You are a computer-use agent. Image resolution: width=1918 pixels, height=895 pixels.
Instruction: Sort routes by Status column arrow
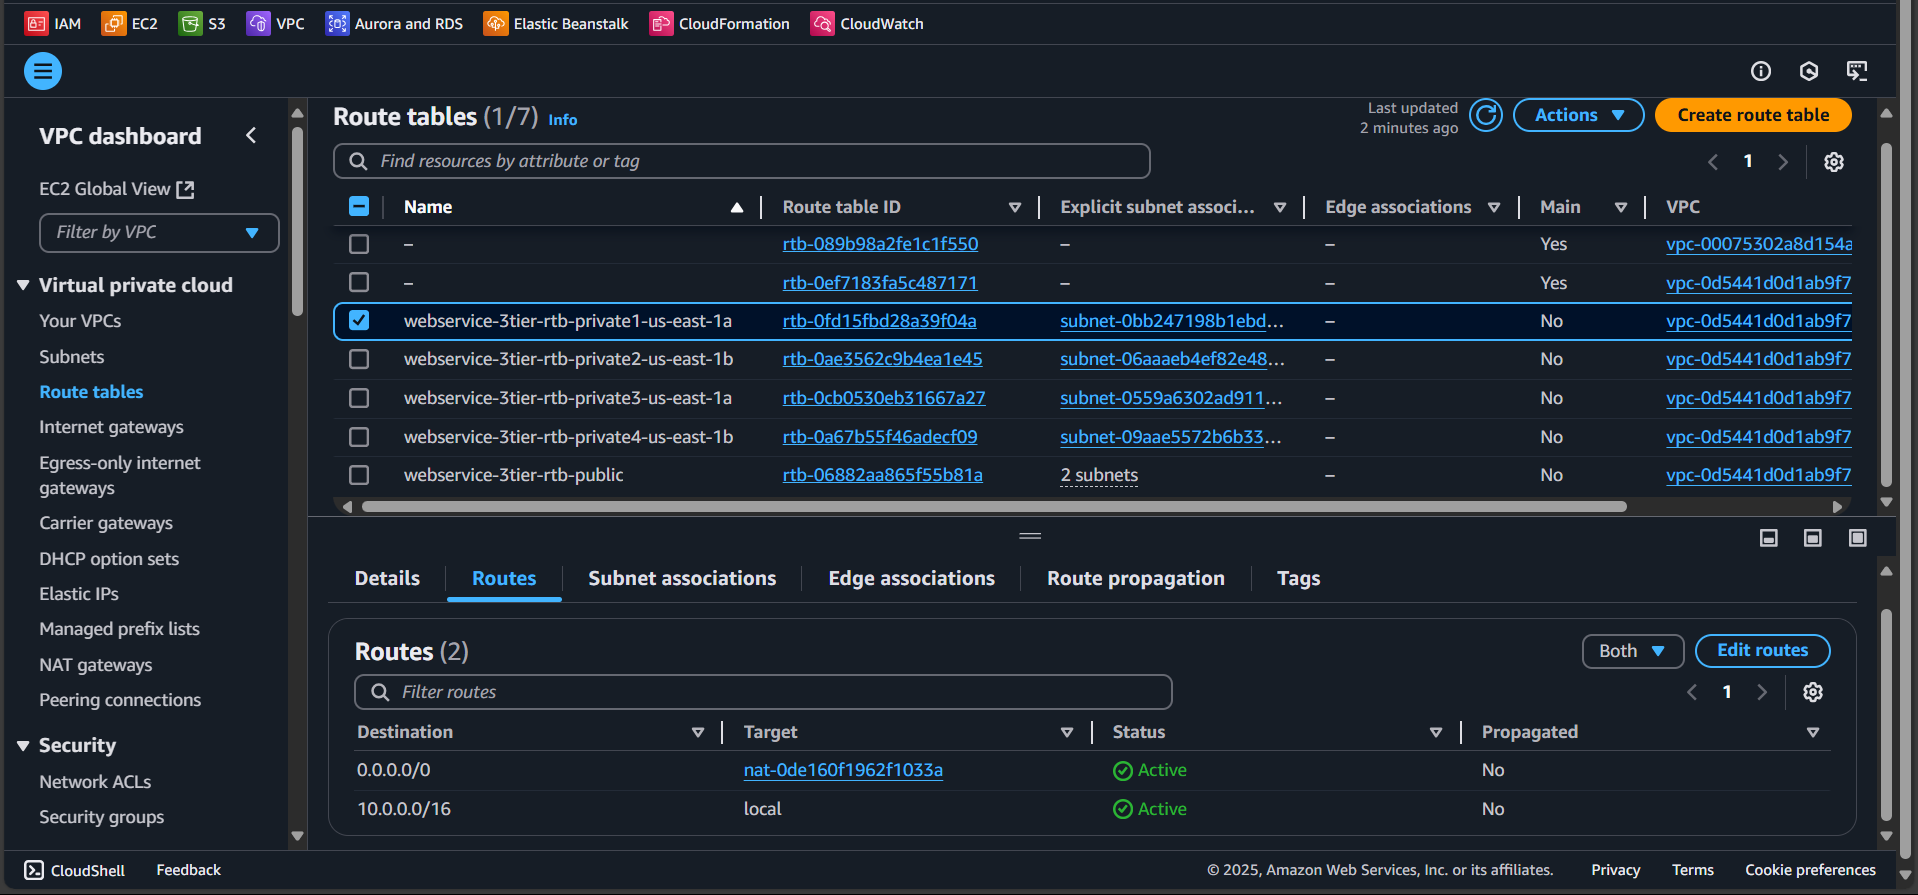[1436, 732]
